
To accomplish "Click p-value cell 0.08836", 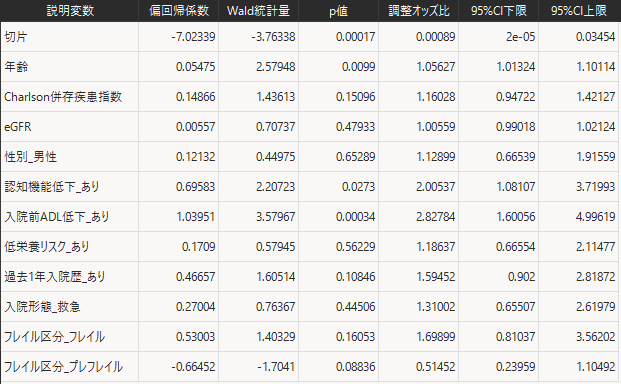I will point(339,367).
